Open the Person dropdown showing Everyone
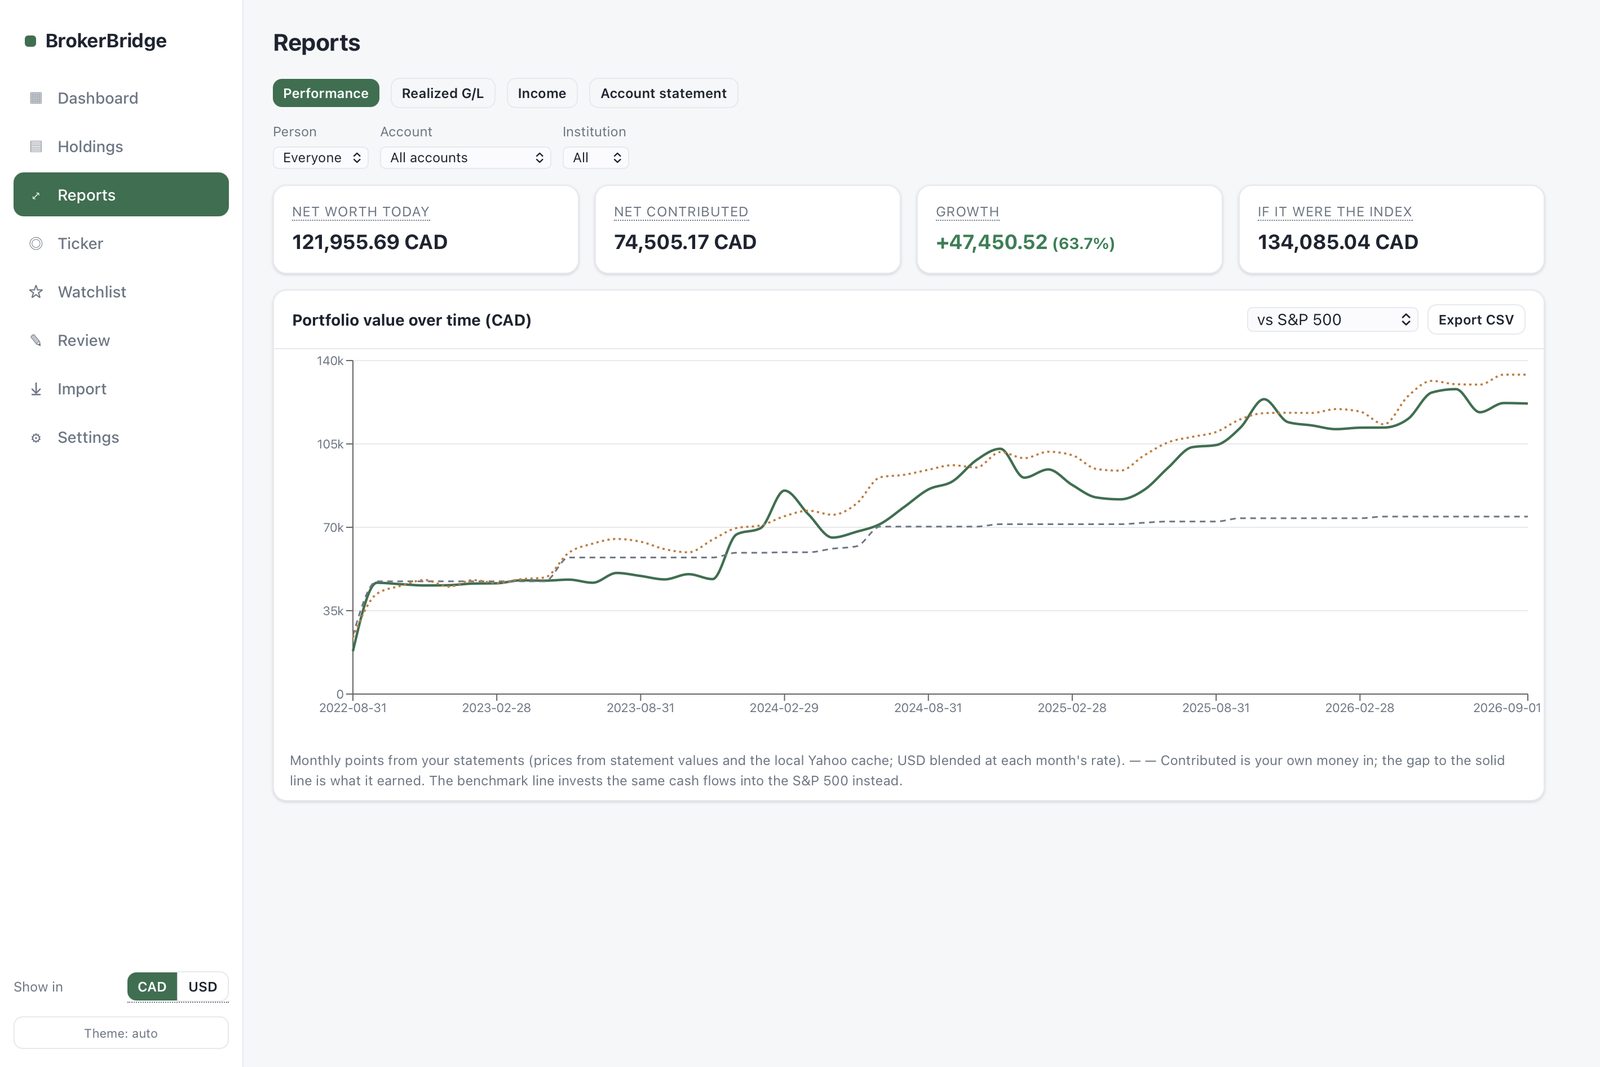The image size is (1600, 1067). 321,158
